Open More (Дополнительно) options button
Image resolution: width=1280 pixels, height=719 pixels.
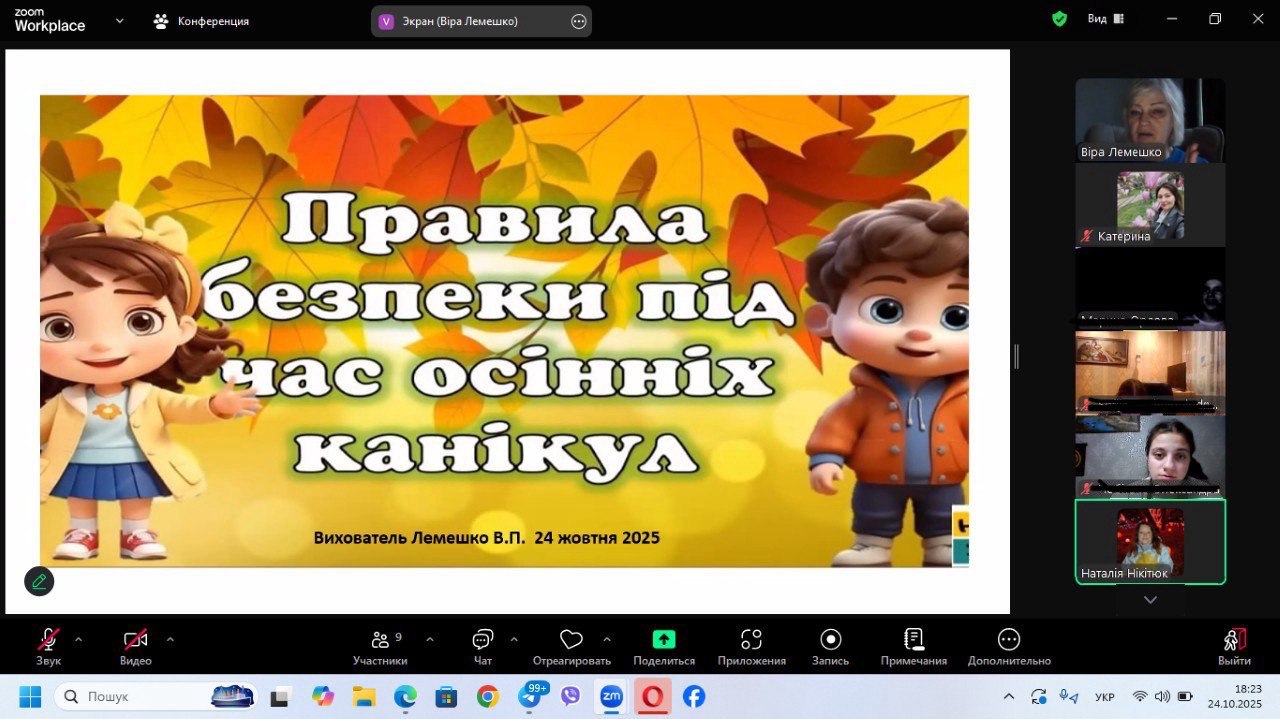click(x=1008, y=640)
